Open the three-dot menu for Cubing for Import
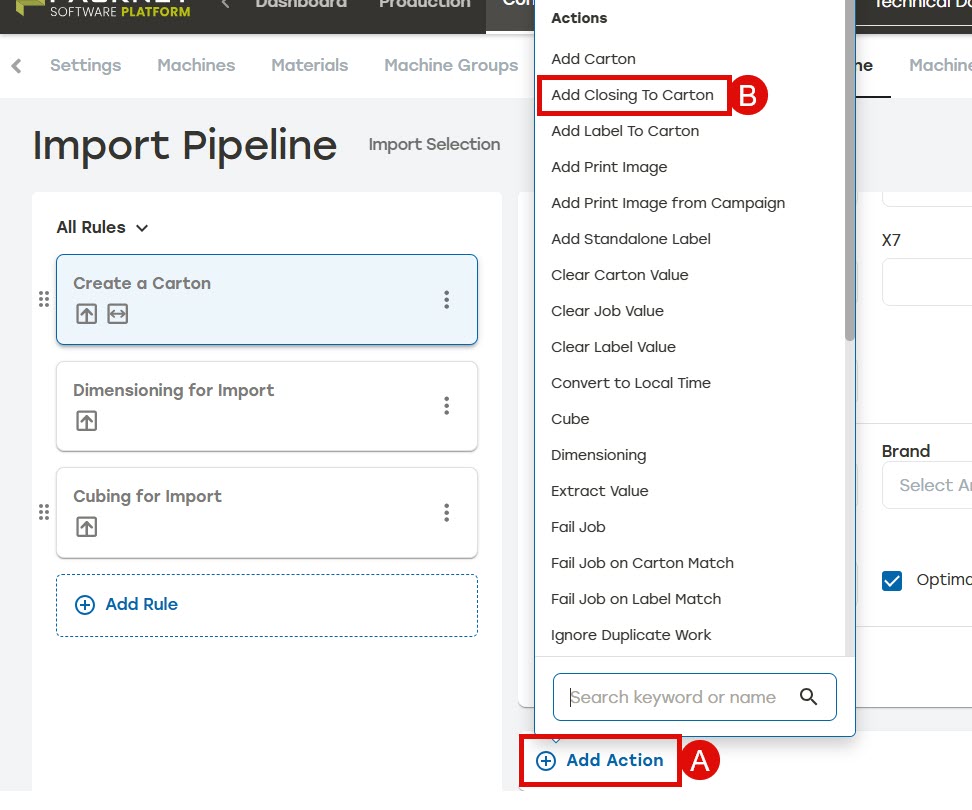The width and height of the screenshot is (972, 810). pos(446,513)
